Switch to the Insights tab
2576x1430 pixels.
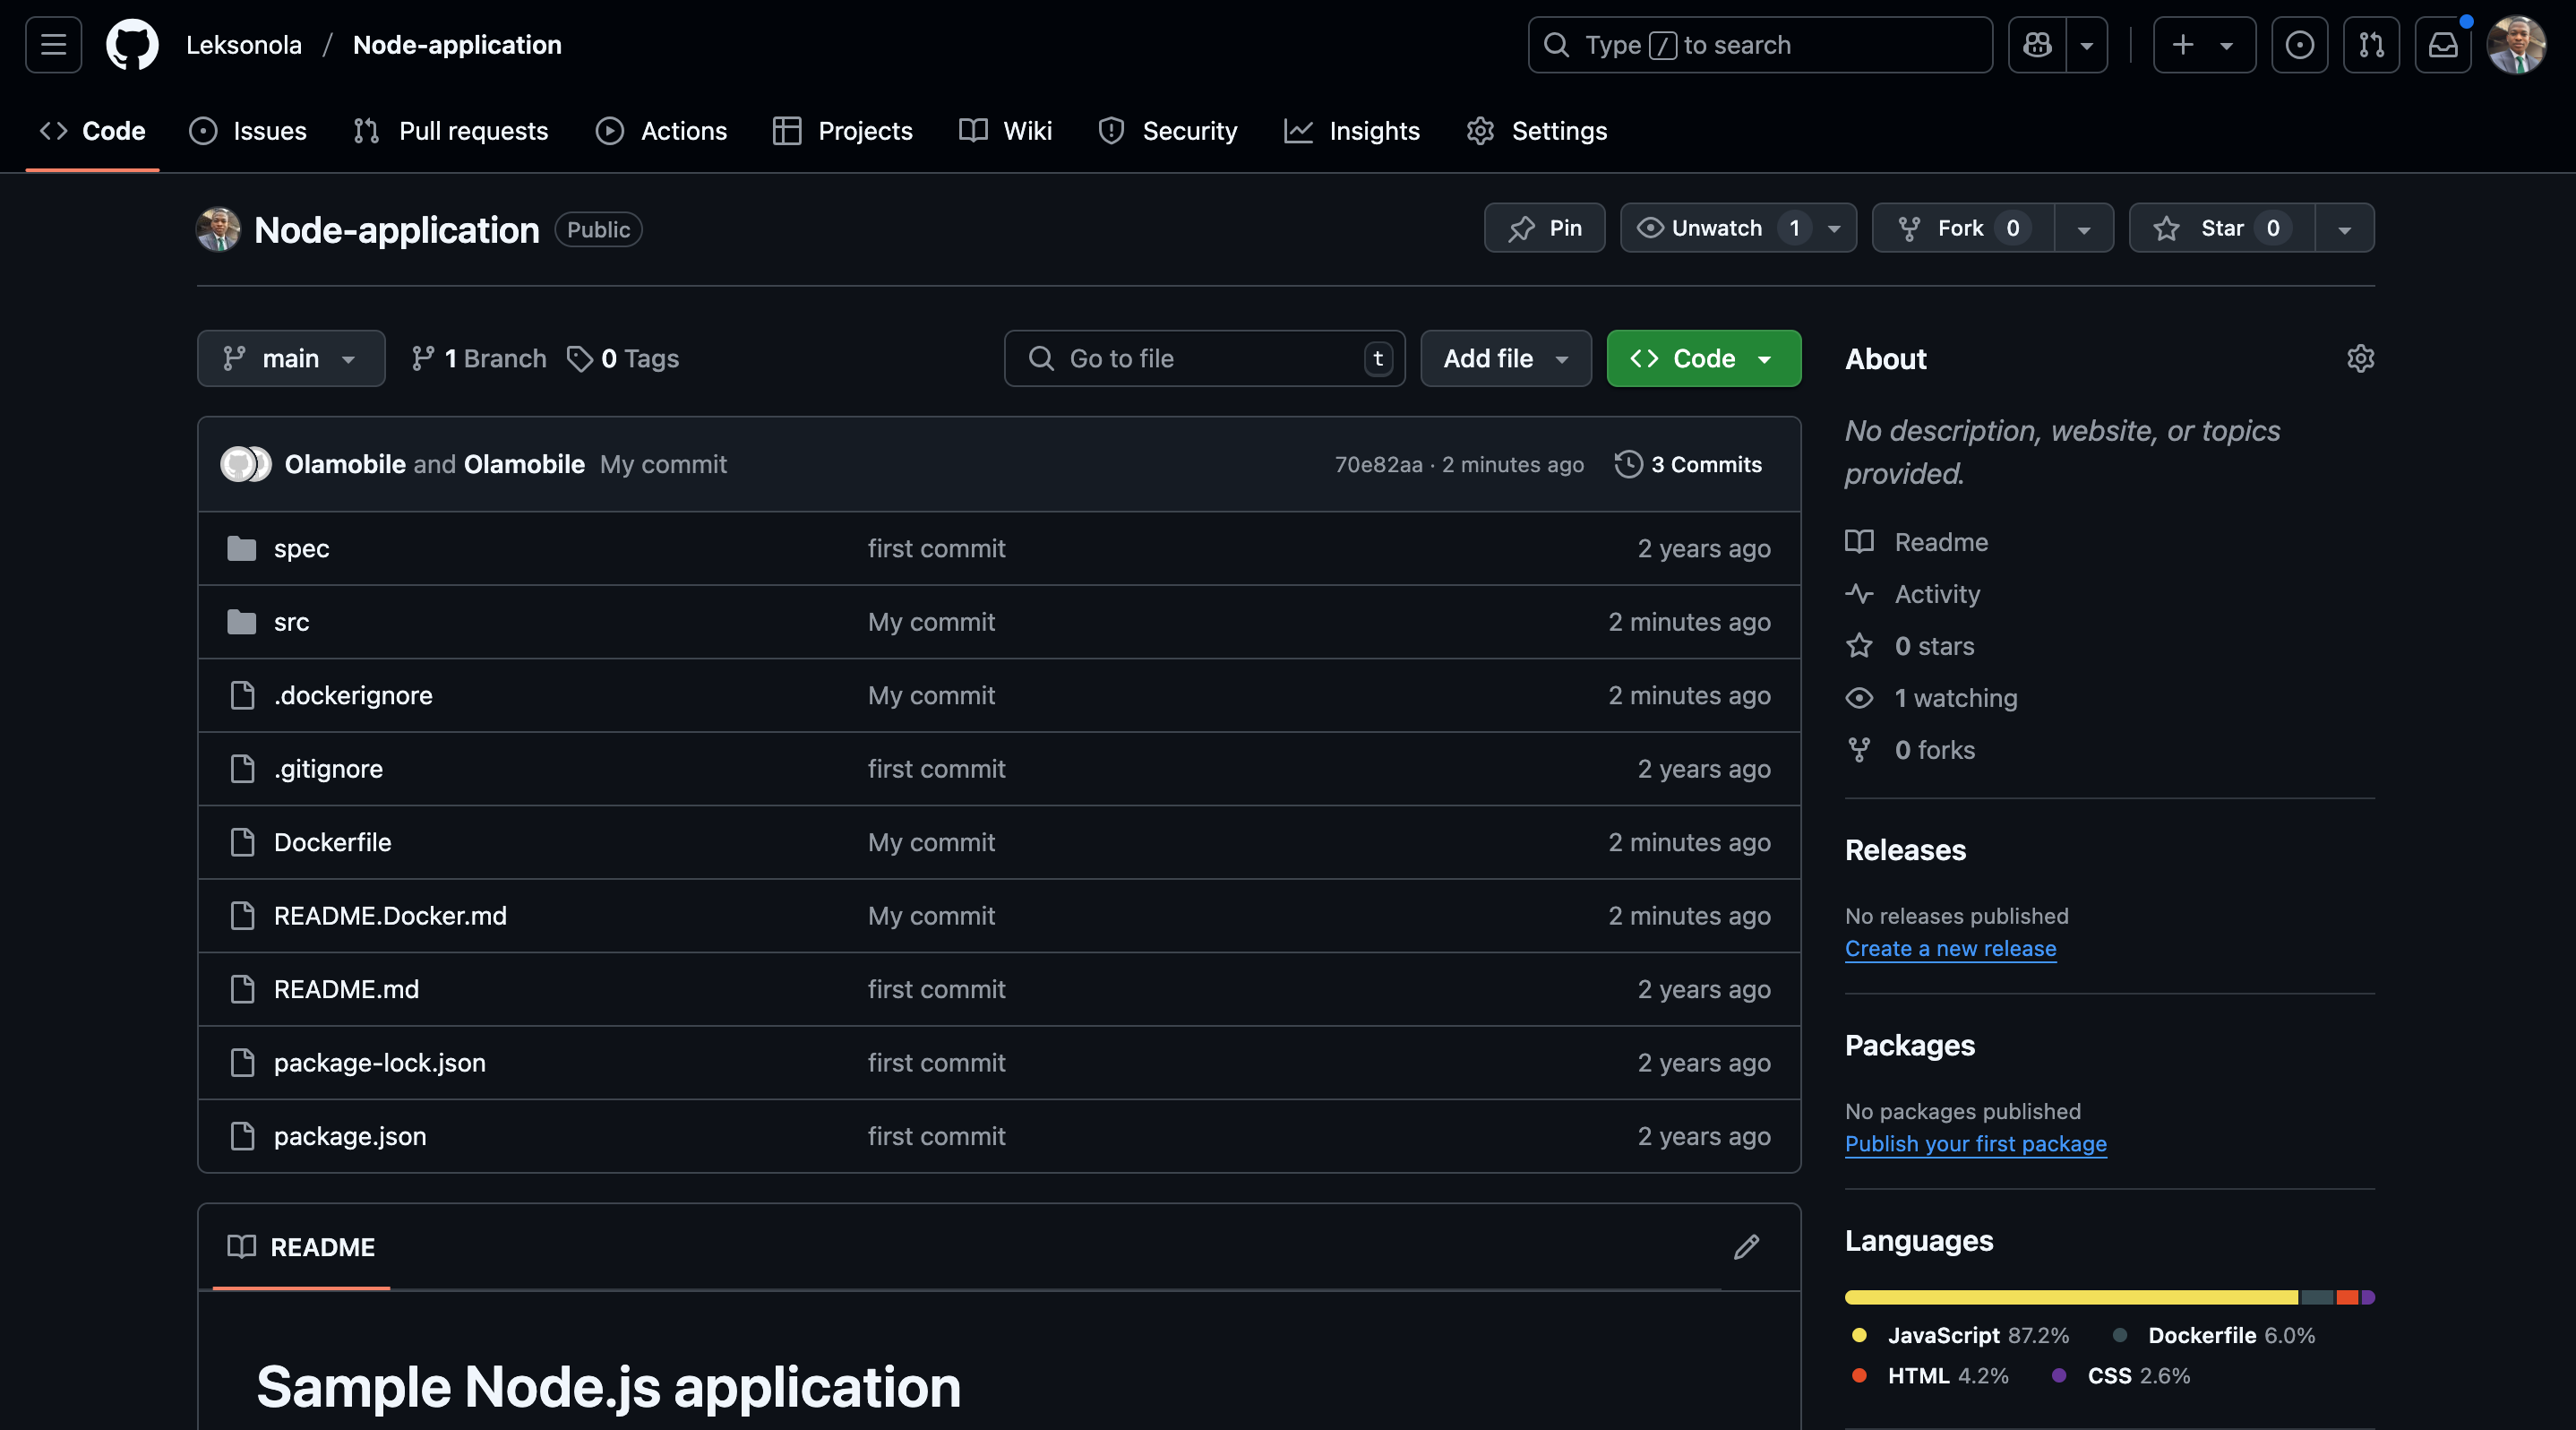pos(1352,131)
